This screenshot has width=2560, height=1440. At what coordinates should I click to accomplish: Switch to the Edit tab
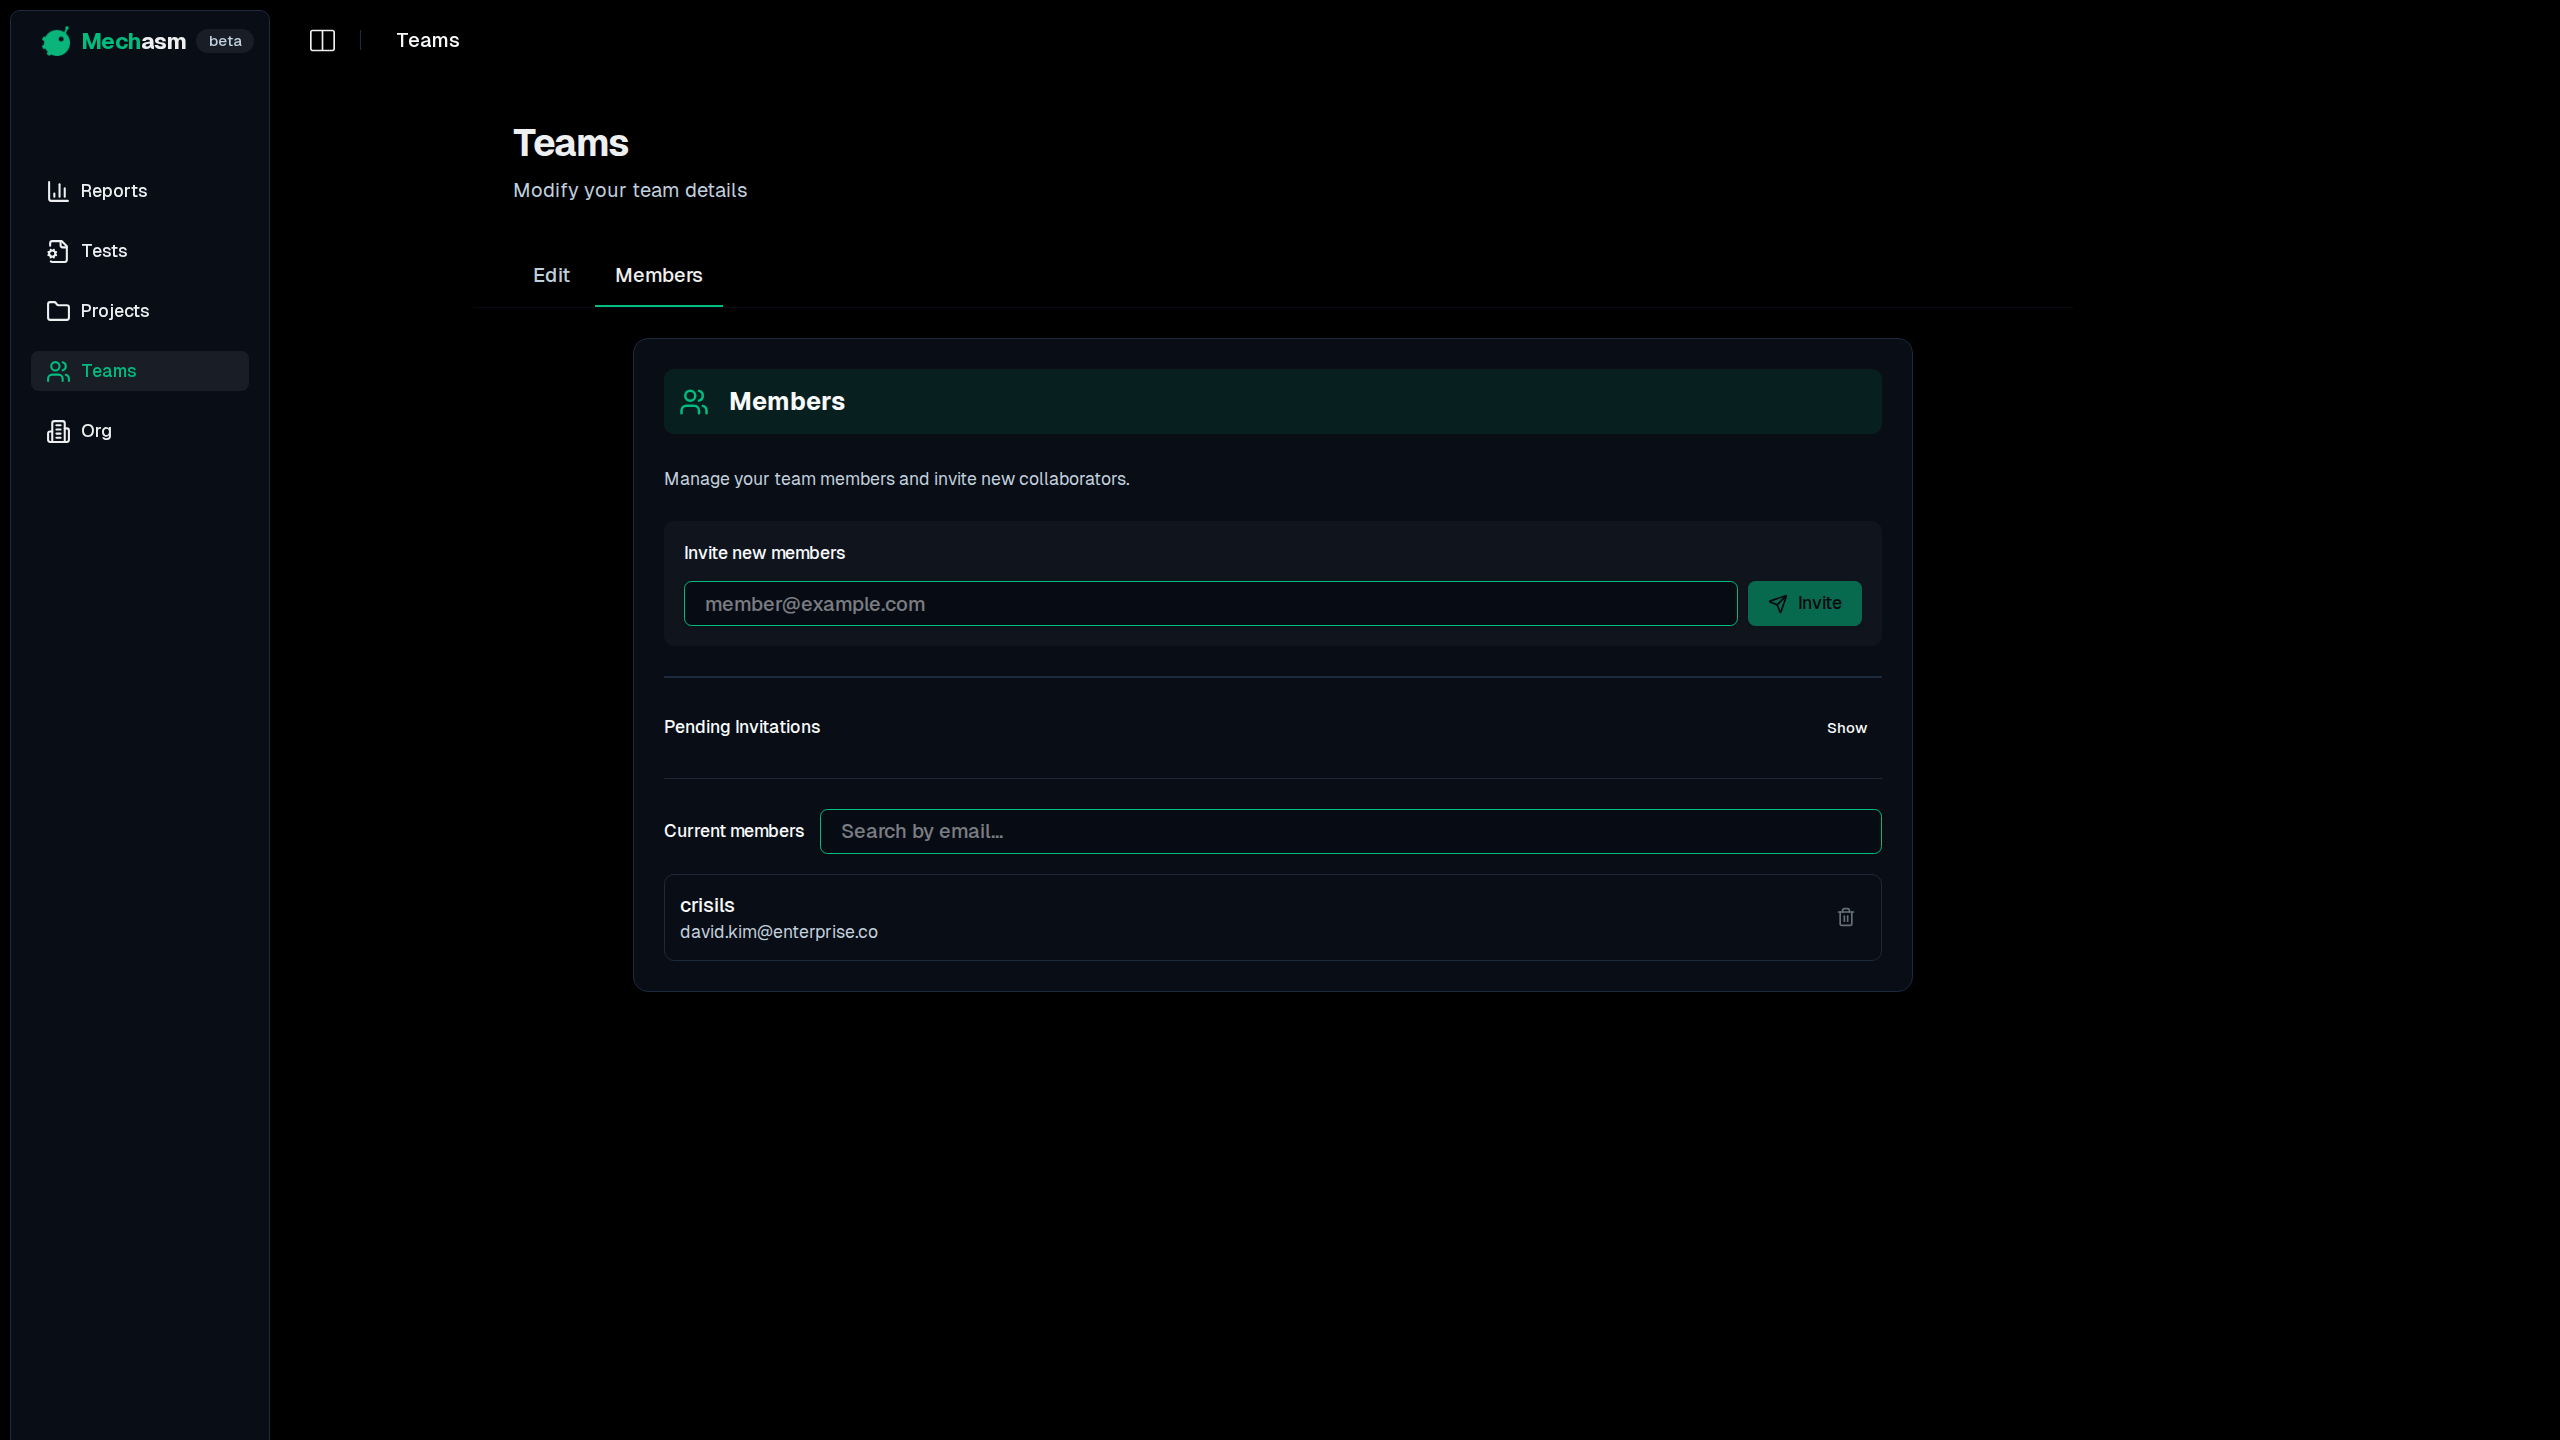click(x=551, y=275)
